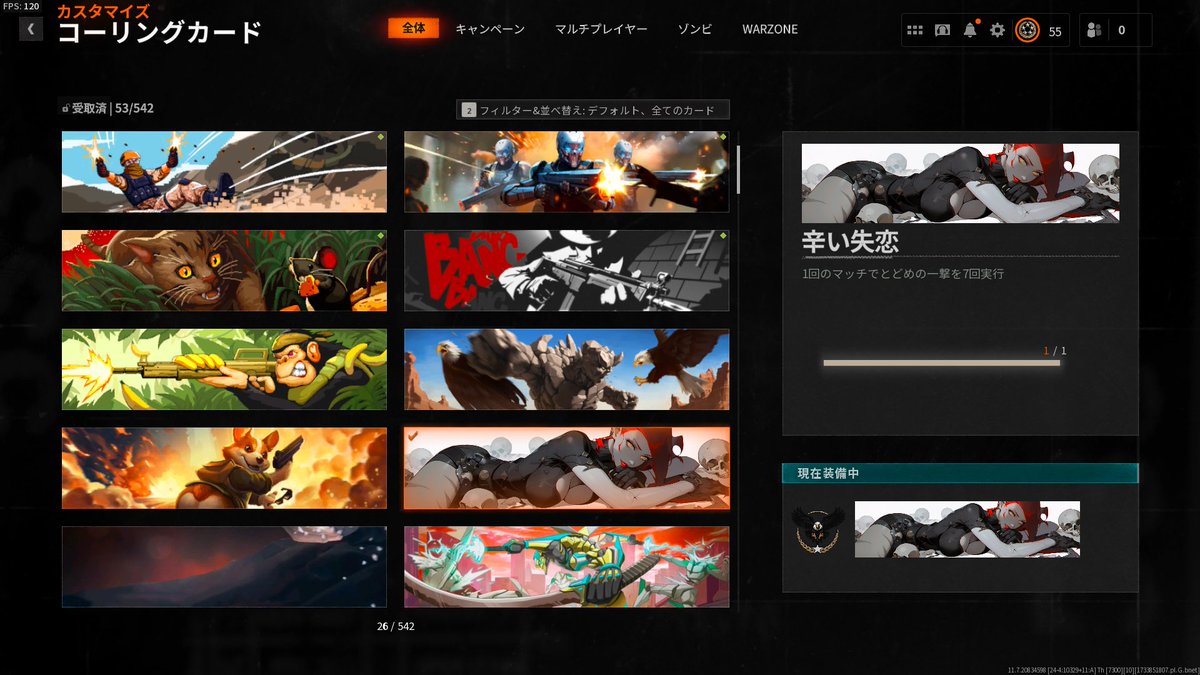This screenshot has height=675, width=1200.
Task: Select the highlighted red-haired woman card
Action: (567, 468)
